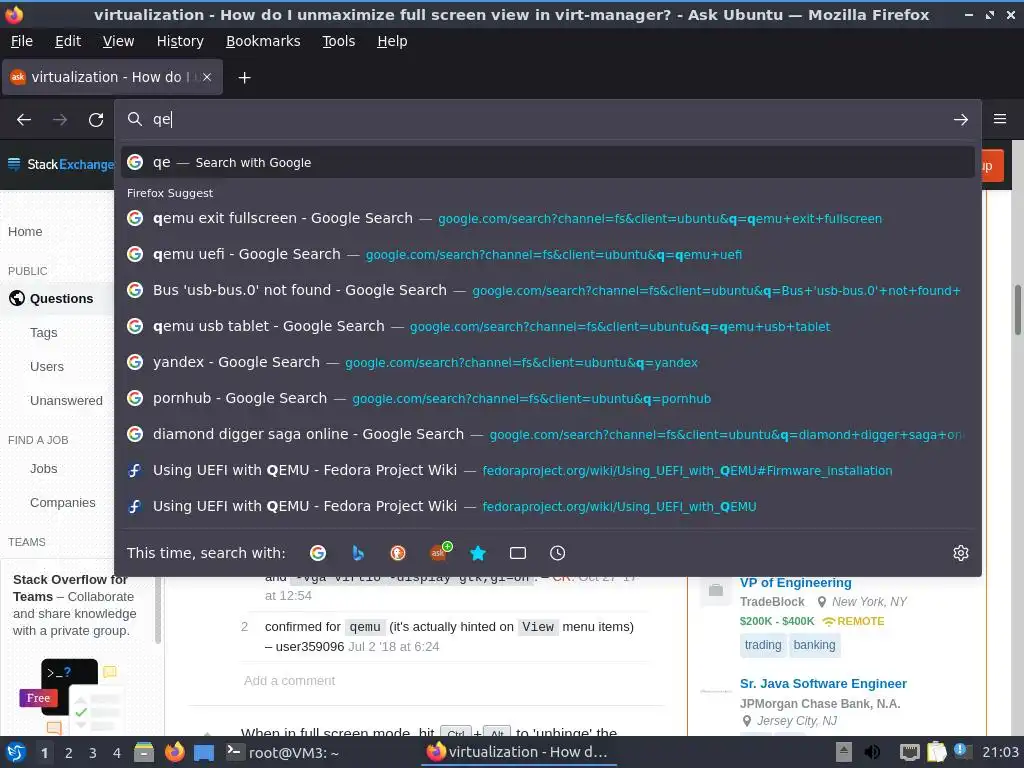Open the Bookmarks menu

click(x=263, y=41)
